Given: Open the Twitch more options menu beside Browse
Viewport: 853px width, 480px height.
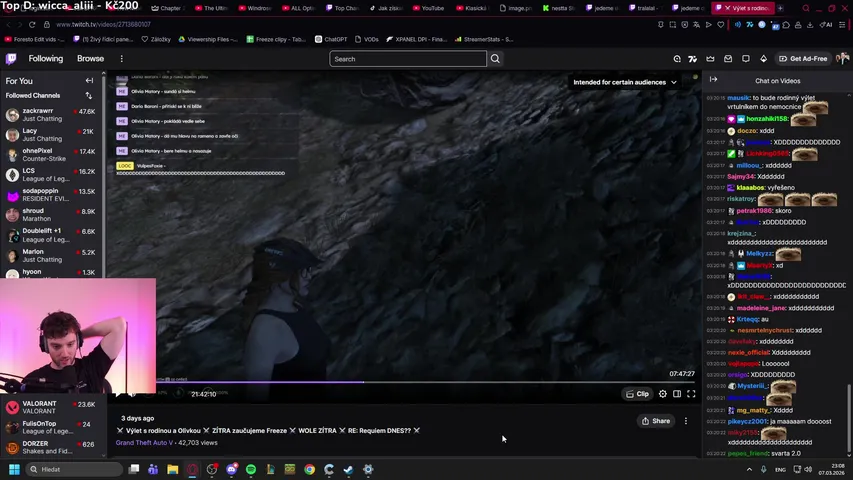Looking at the screenshot, I should [x=121, y=59].
